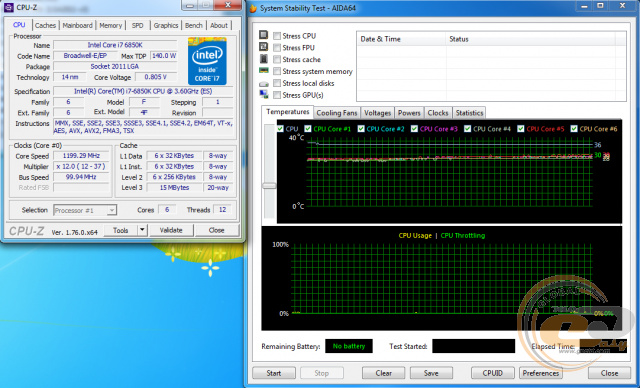The width and height of the screenshot is (640, 388).
Task: Click the Close button in AIDA64 window
Action: pyautogui.click(x=609, y=373)
